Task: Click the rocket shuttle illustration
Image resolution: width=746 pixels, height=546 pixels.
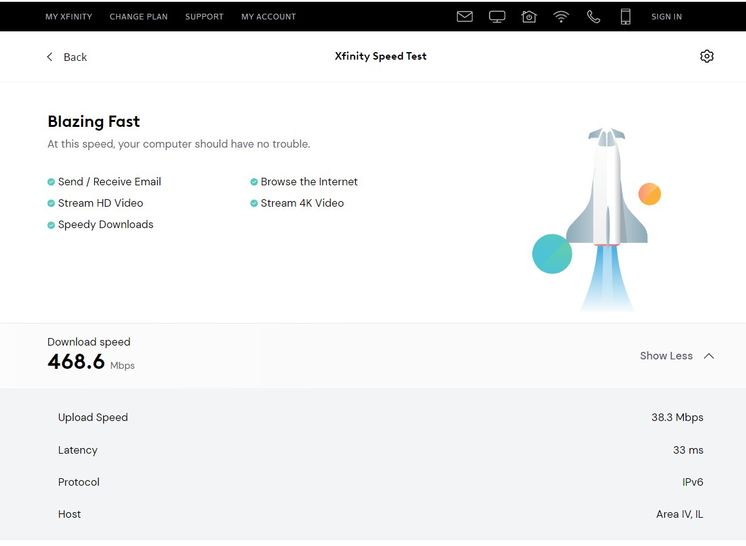Action: (x=607, y=219)
